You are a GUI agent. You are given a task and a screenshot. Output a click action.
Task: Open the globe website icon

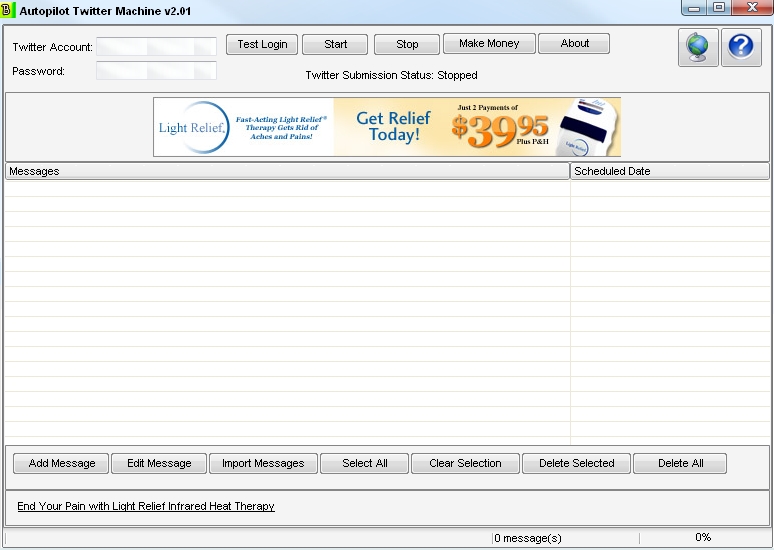tap(698, 47)
